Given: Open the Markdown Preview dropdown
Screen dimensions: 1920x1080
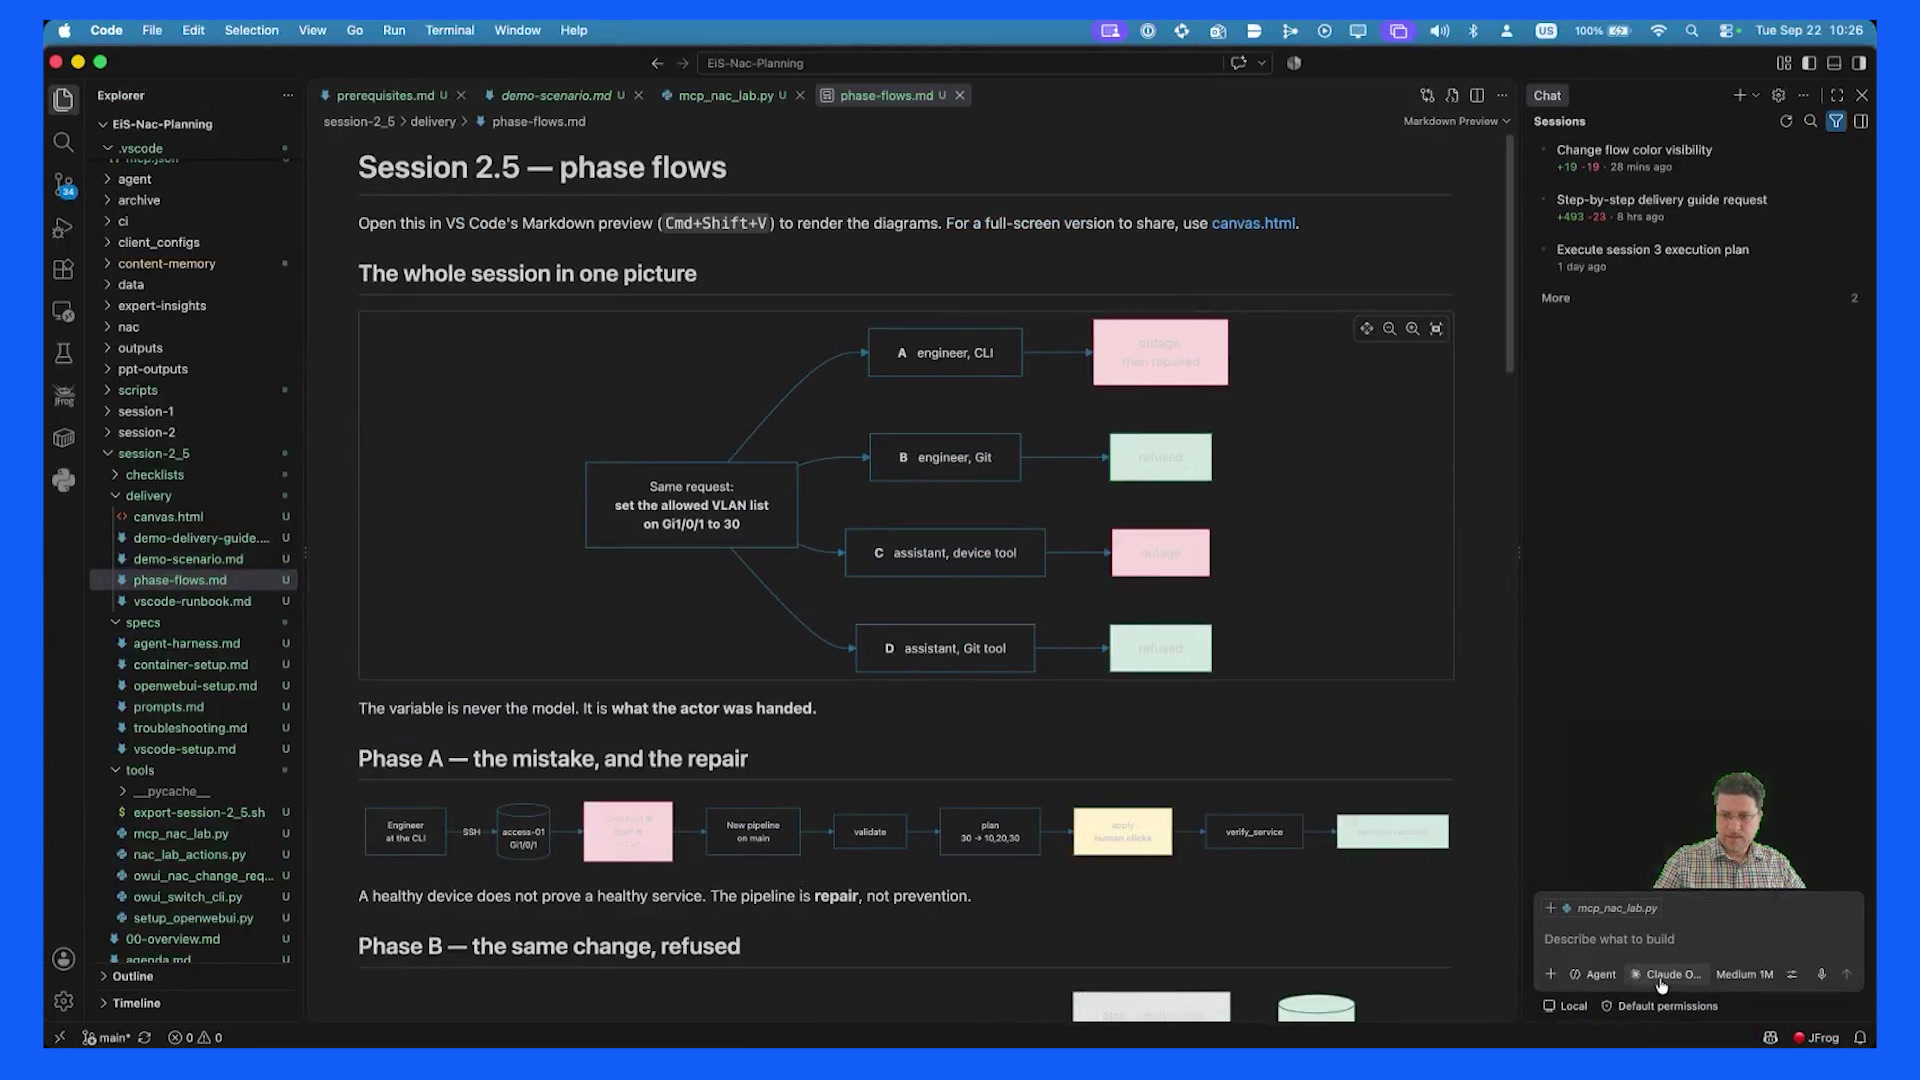Looking at the screenshot, I should point(1456,121).
